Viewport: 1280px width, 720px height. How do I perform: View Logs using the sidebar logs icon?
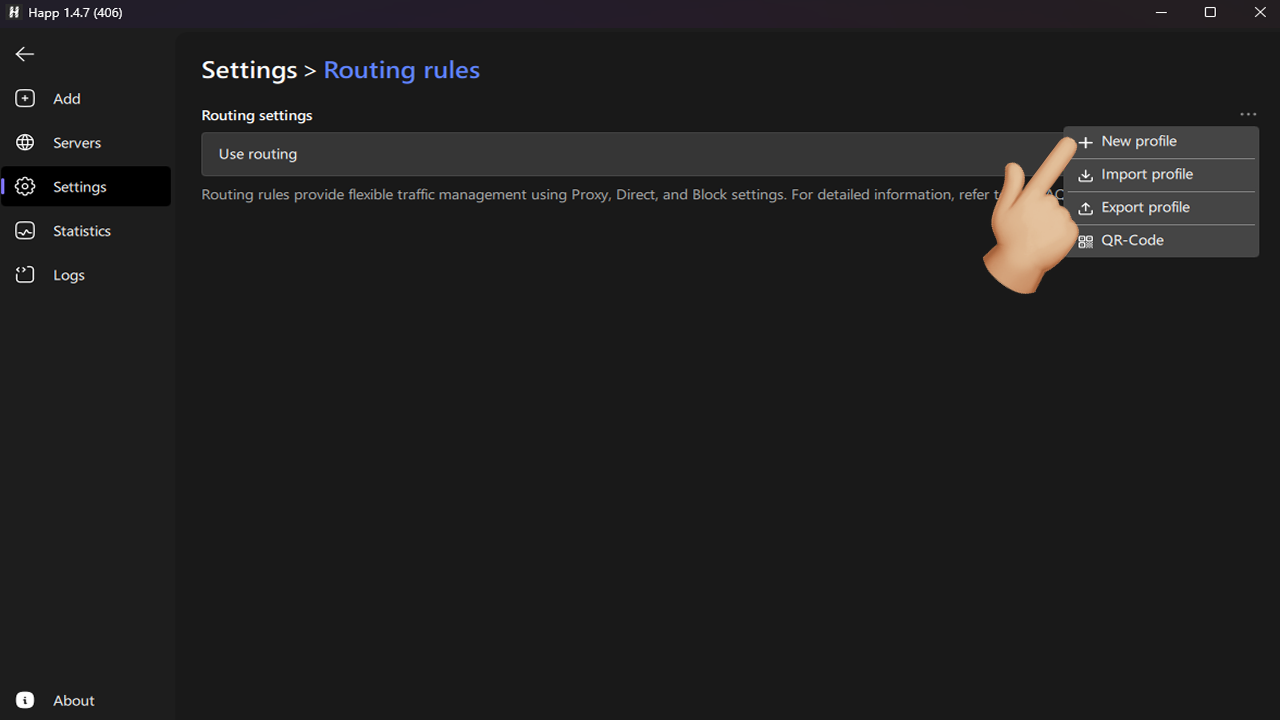click(x=24, y=274)
